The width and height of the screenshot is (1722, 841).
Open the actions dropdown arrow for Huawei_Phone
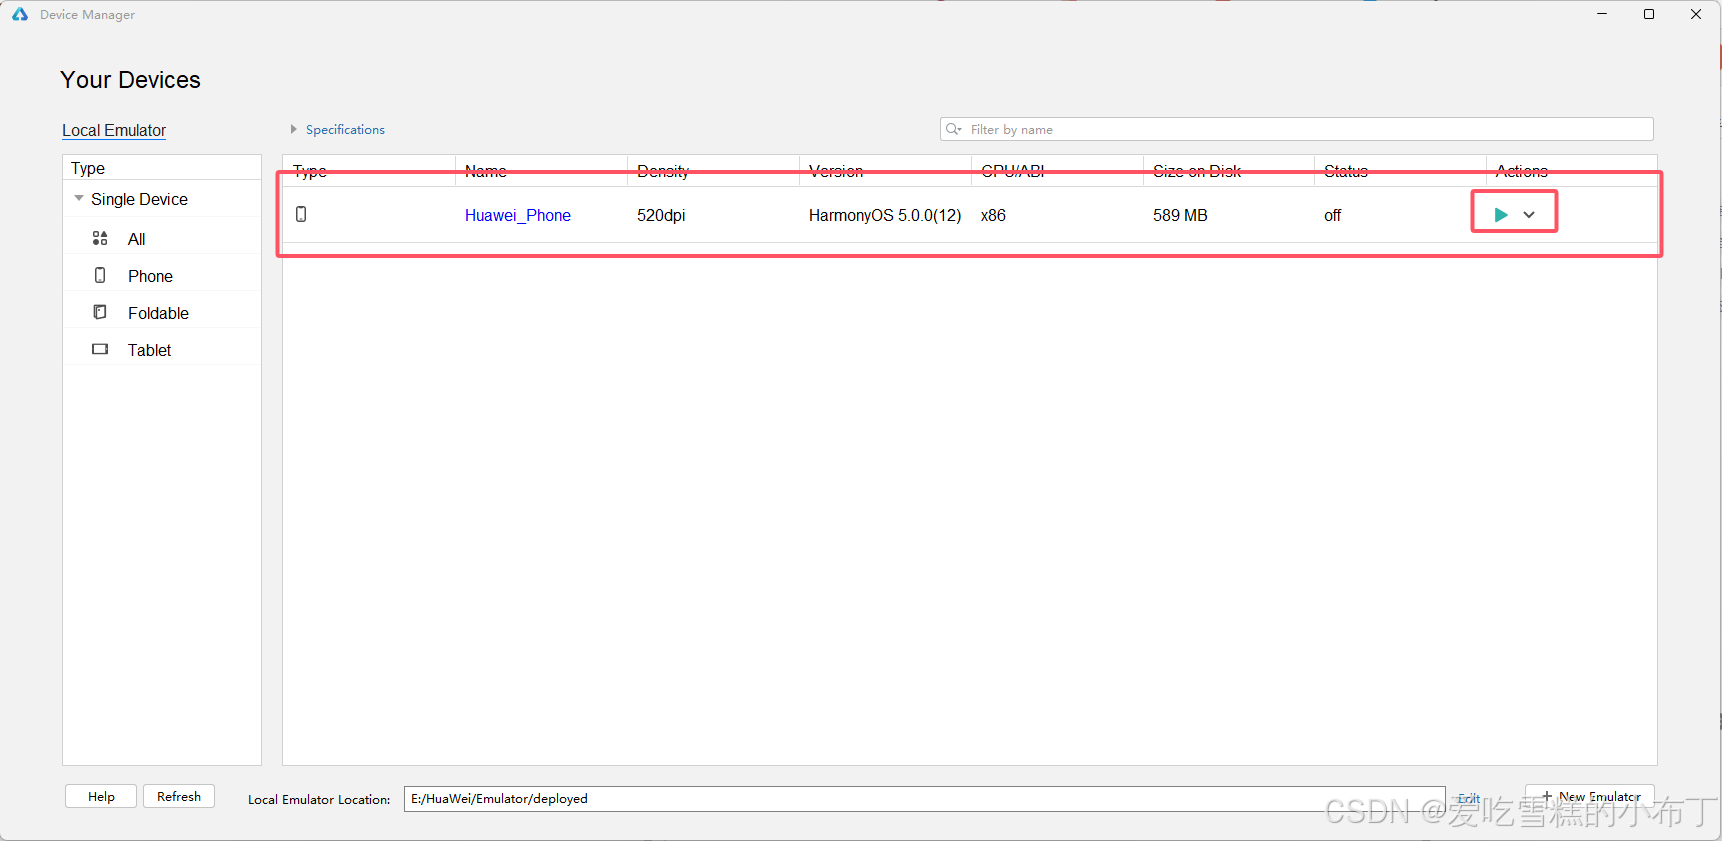coord(1529,215)
